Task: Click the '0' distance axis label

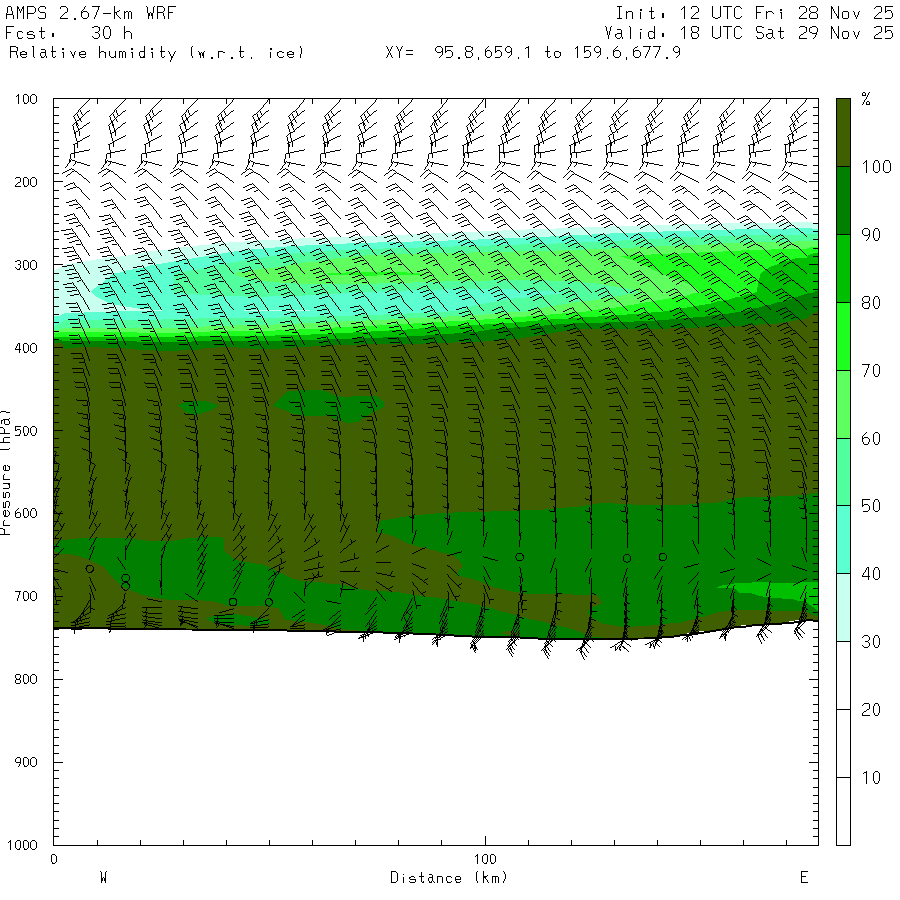Action: [x=54, y=859]
